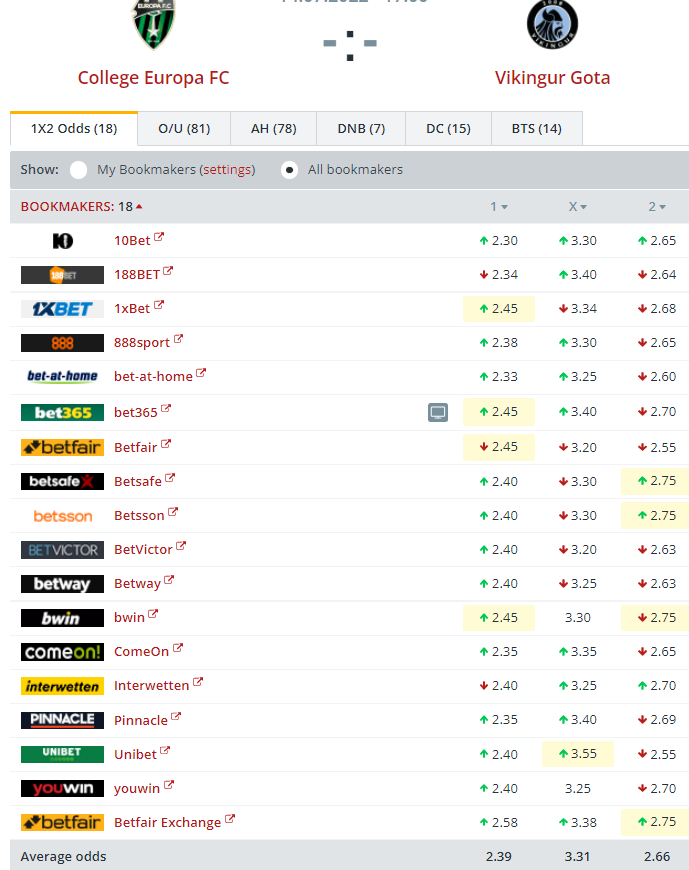Sort by the X draw column header
The height and width of the screenshot is (870, 689).
(578, 207)
